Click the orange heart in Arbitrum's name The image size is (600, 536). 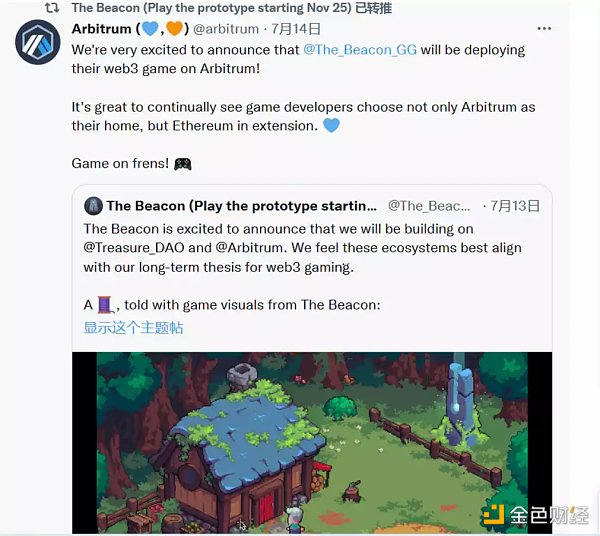coord(174,29)
